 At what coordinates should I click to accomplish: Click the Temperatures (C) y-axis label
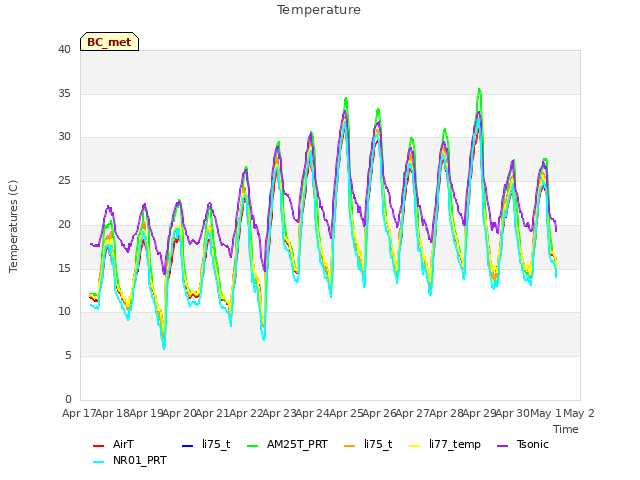[x=13, y=226]
